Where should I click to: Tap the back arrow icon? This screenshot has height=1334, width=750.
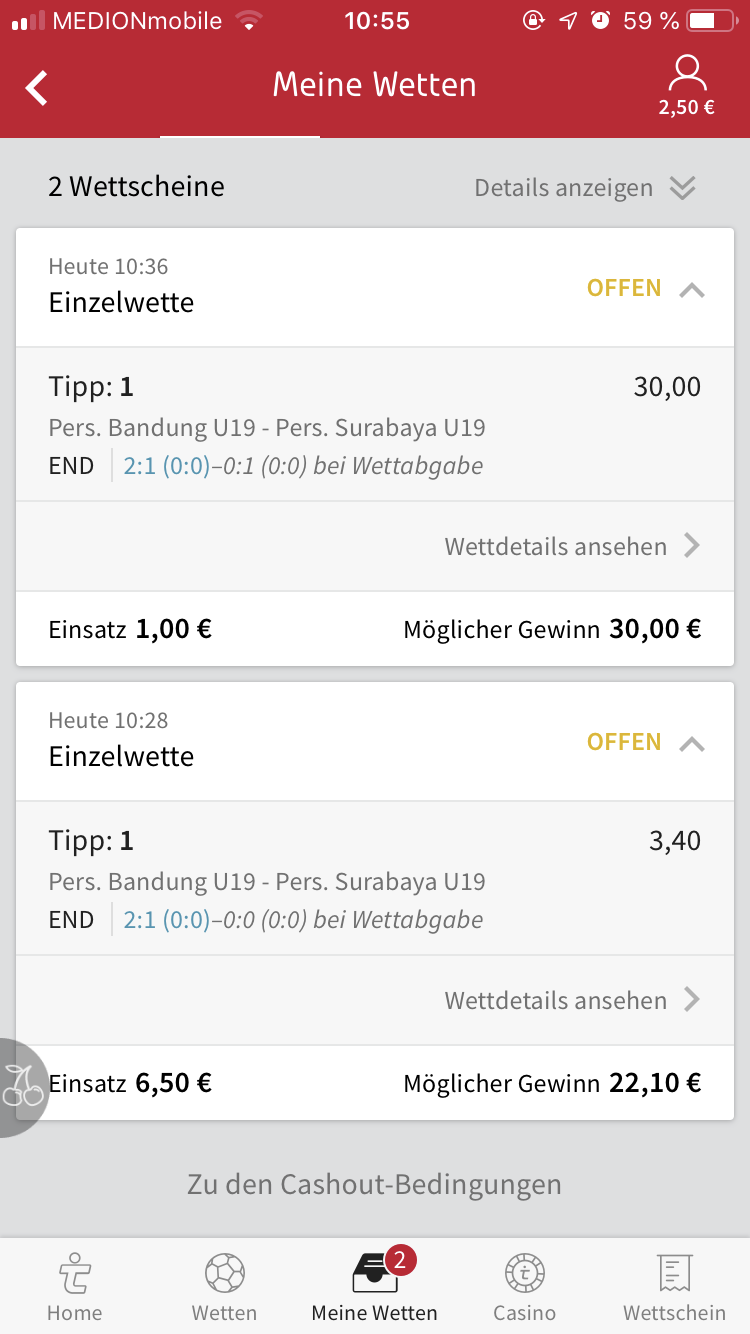37,87
